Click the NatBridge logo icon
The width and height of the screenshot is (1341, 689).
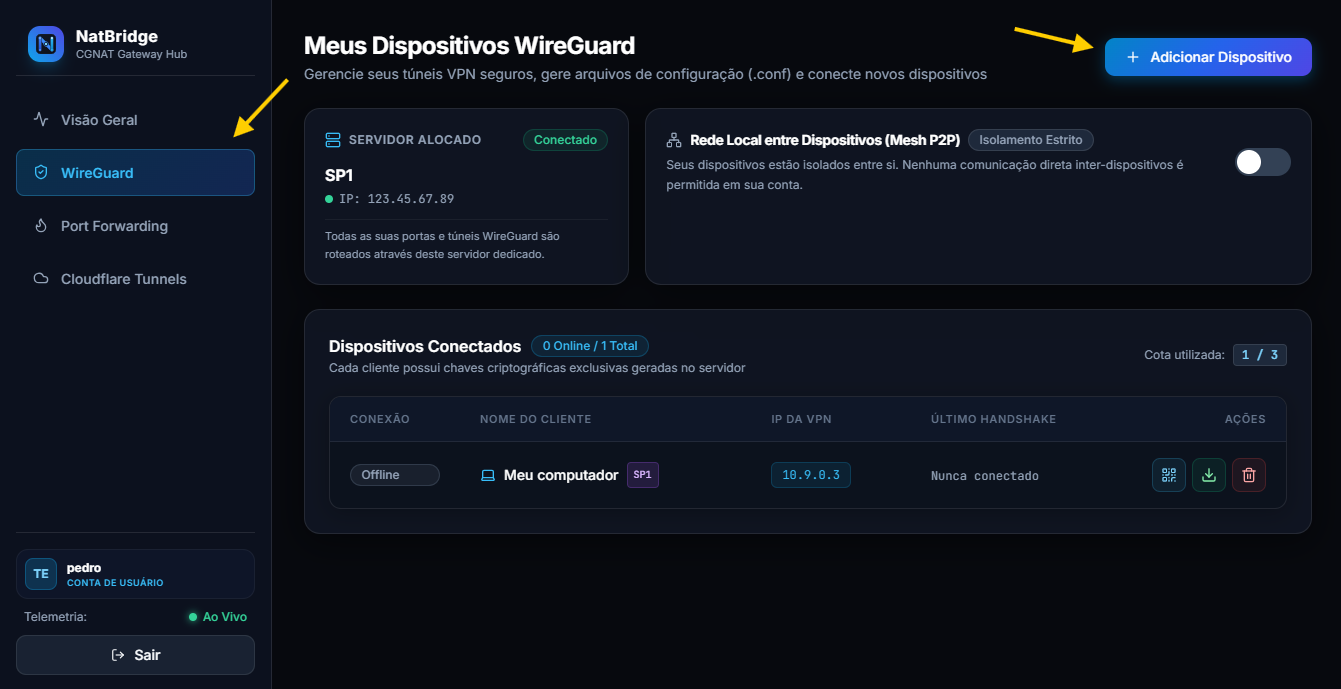pos(46,44)
